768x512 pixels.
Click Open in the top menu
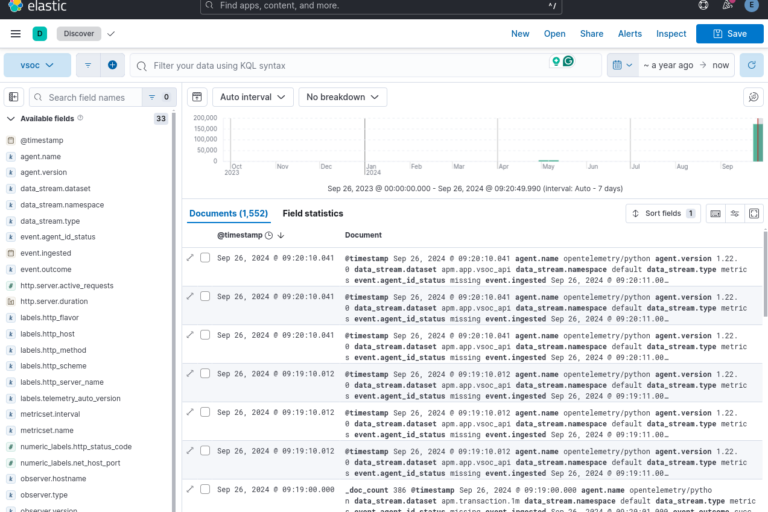[x=554, y=34]
